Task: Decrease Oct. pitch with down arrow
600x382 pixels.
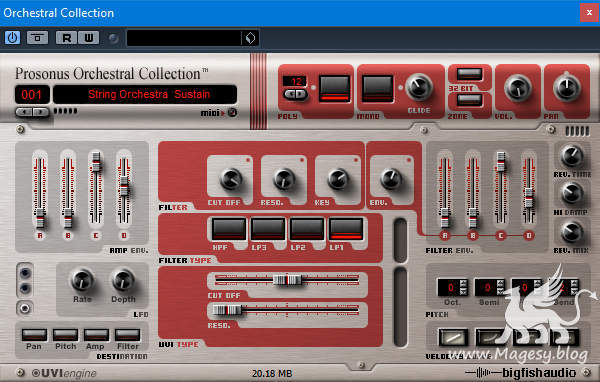Action: point(463,291)
